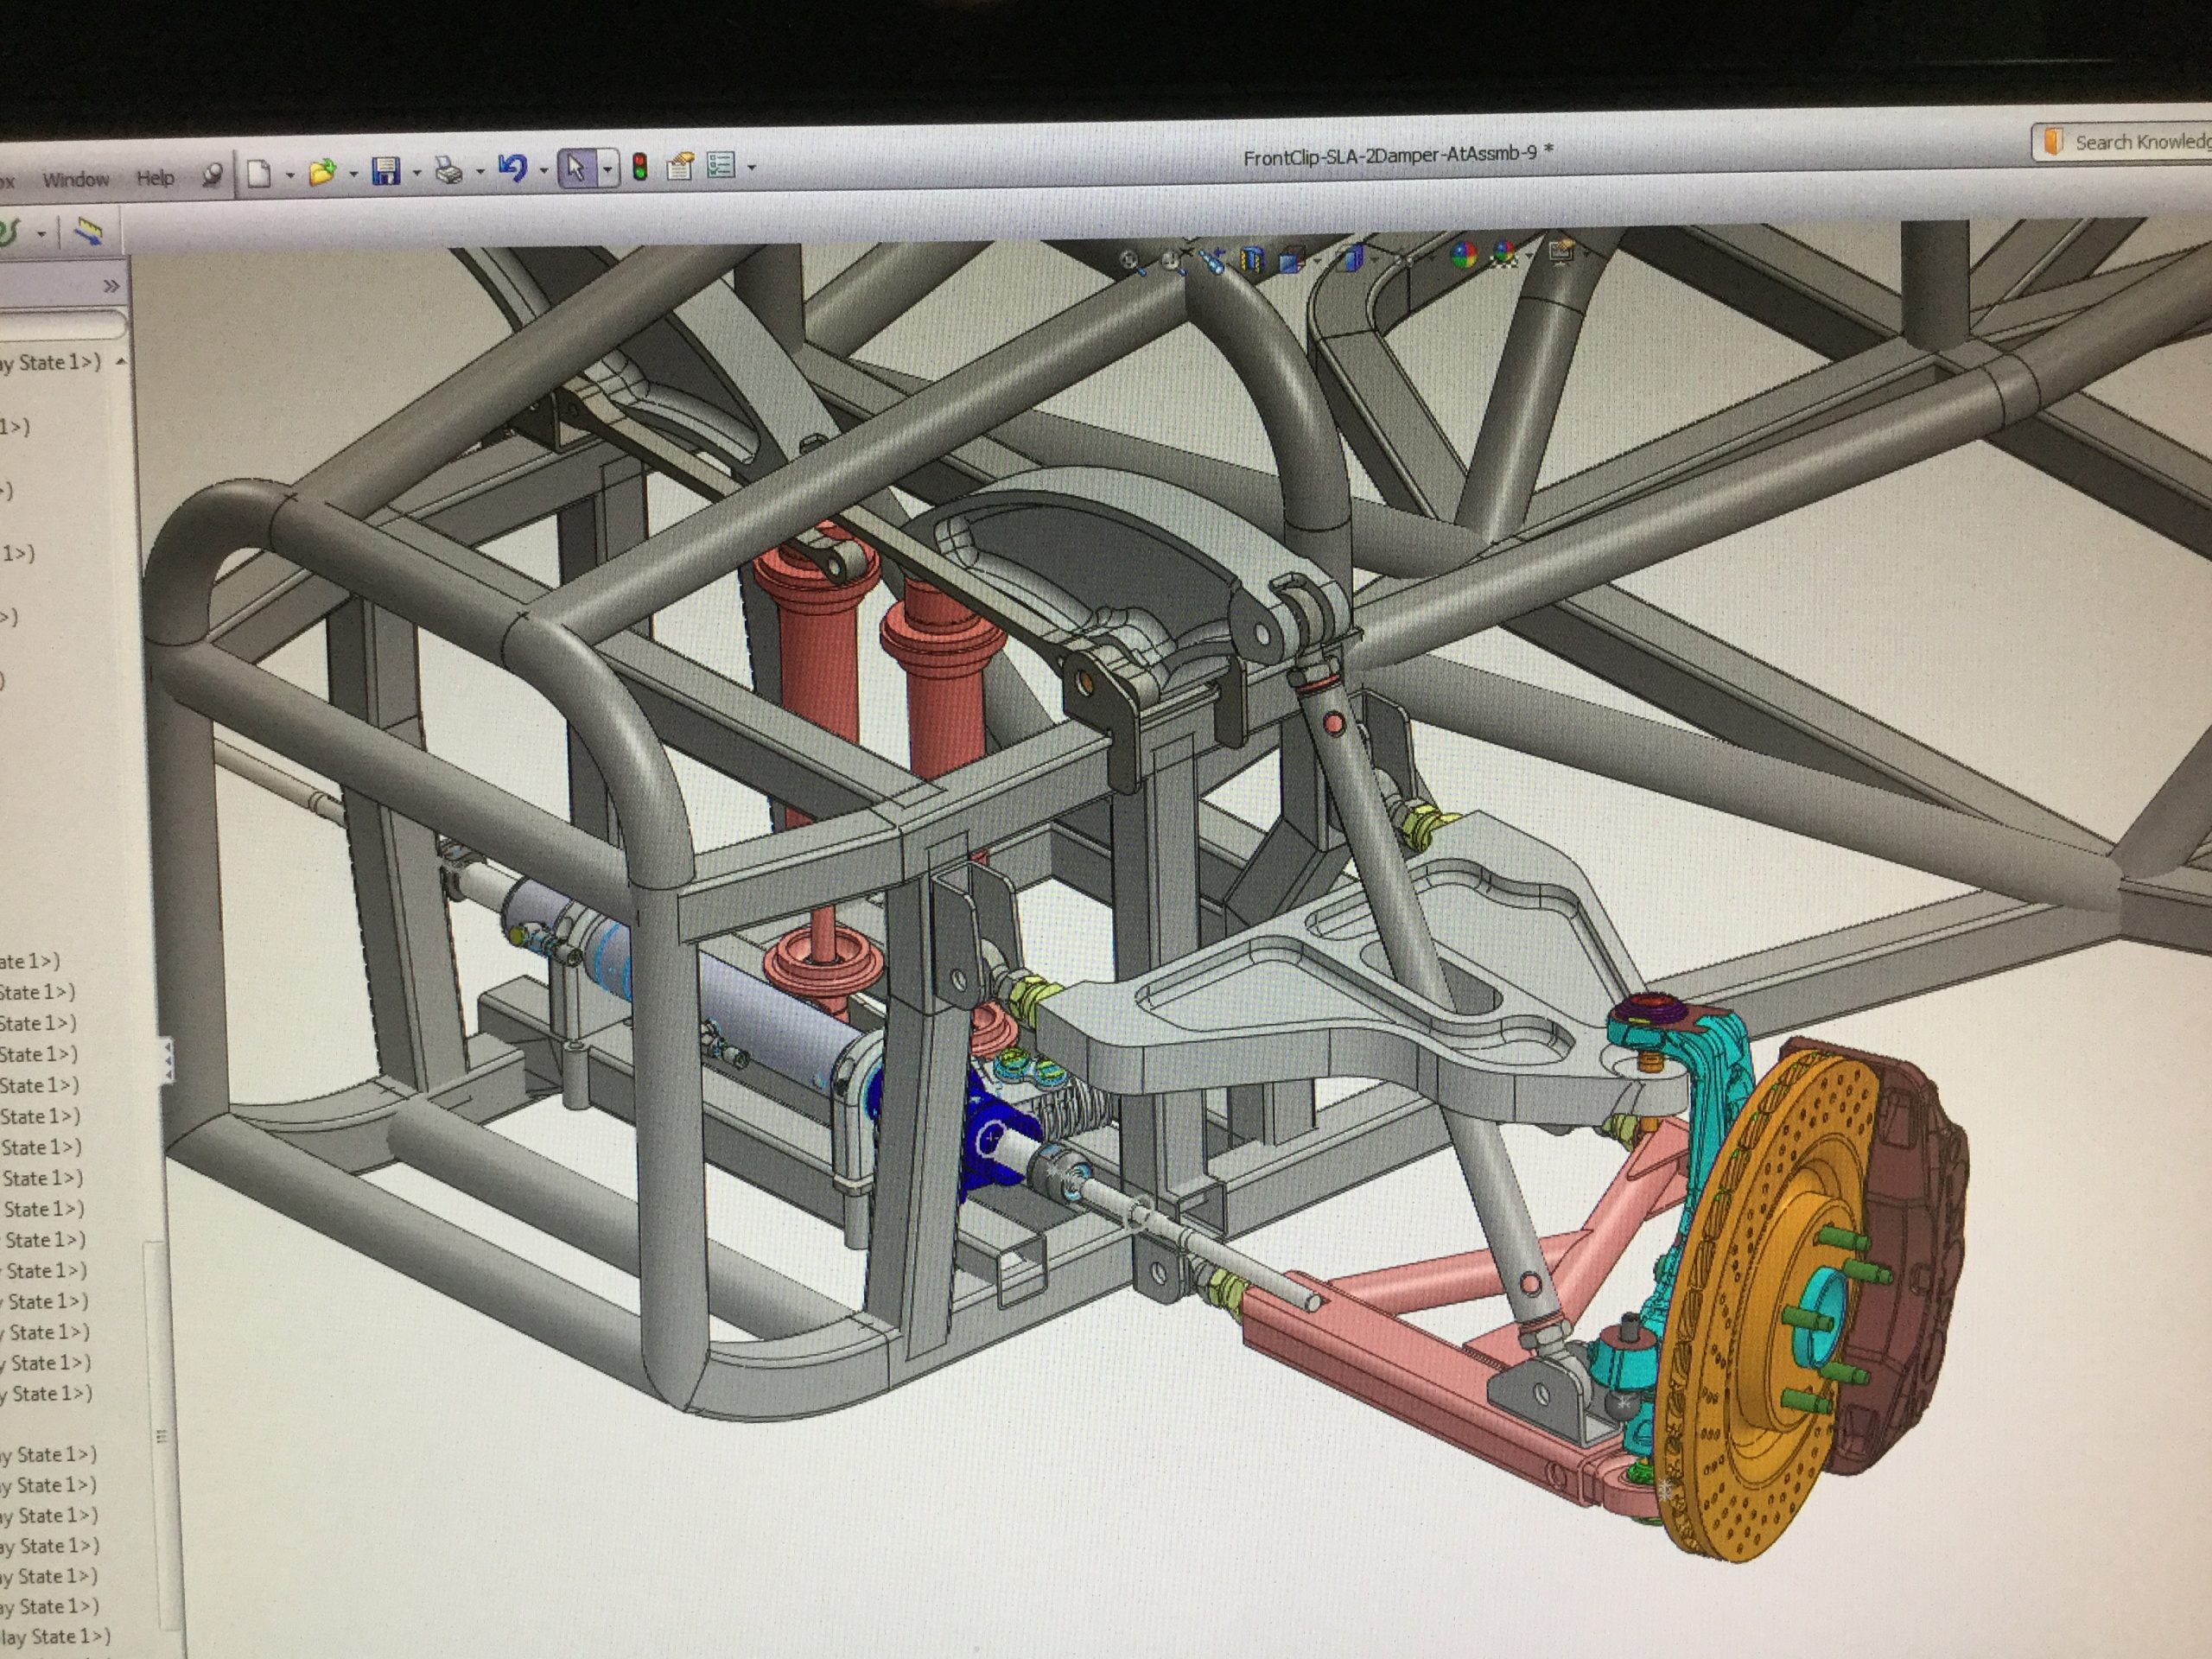Open the Options checklist icon
This screenshot has height=1659, width=2212.
[x=721, y=165]
